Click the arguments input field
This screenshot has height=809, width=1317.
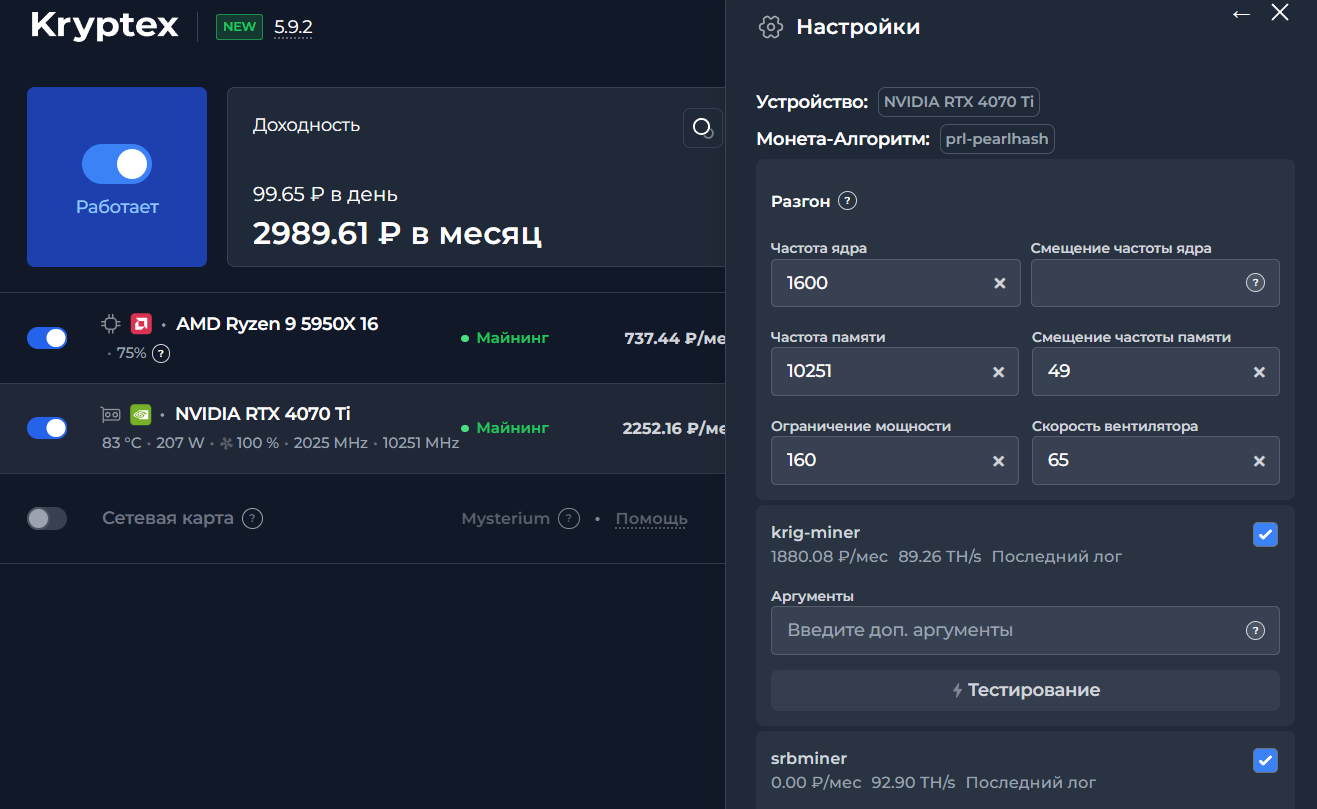coord(1025,630)
